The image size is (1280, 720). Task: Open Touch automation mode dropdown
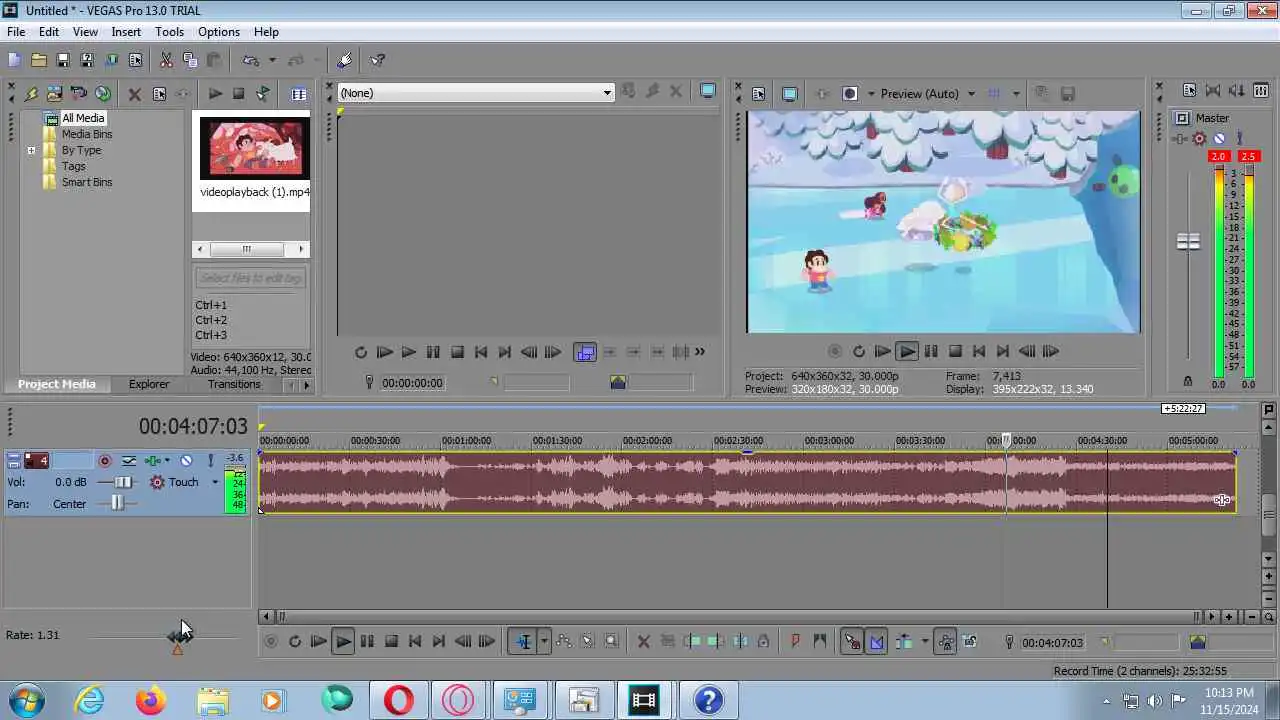point(215,482)
